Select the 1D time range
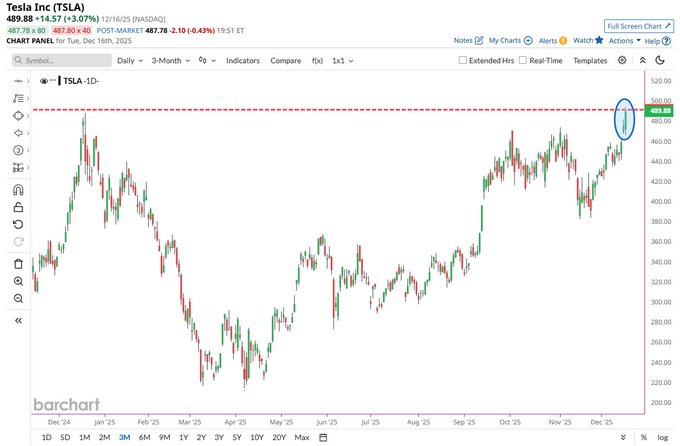The image size is (680, 446). point(46,437)
